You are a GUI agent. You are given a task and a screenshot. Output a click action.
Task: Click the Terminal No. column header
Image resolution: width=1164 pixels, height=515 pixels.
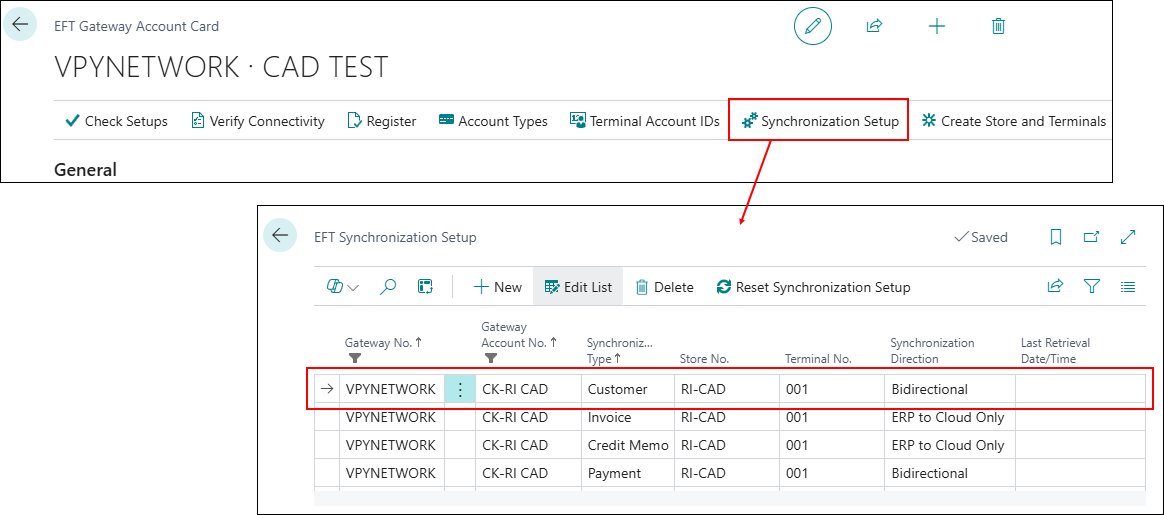tap(817, 359)
